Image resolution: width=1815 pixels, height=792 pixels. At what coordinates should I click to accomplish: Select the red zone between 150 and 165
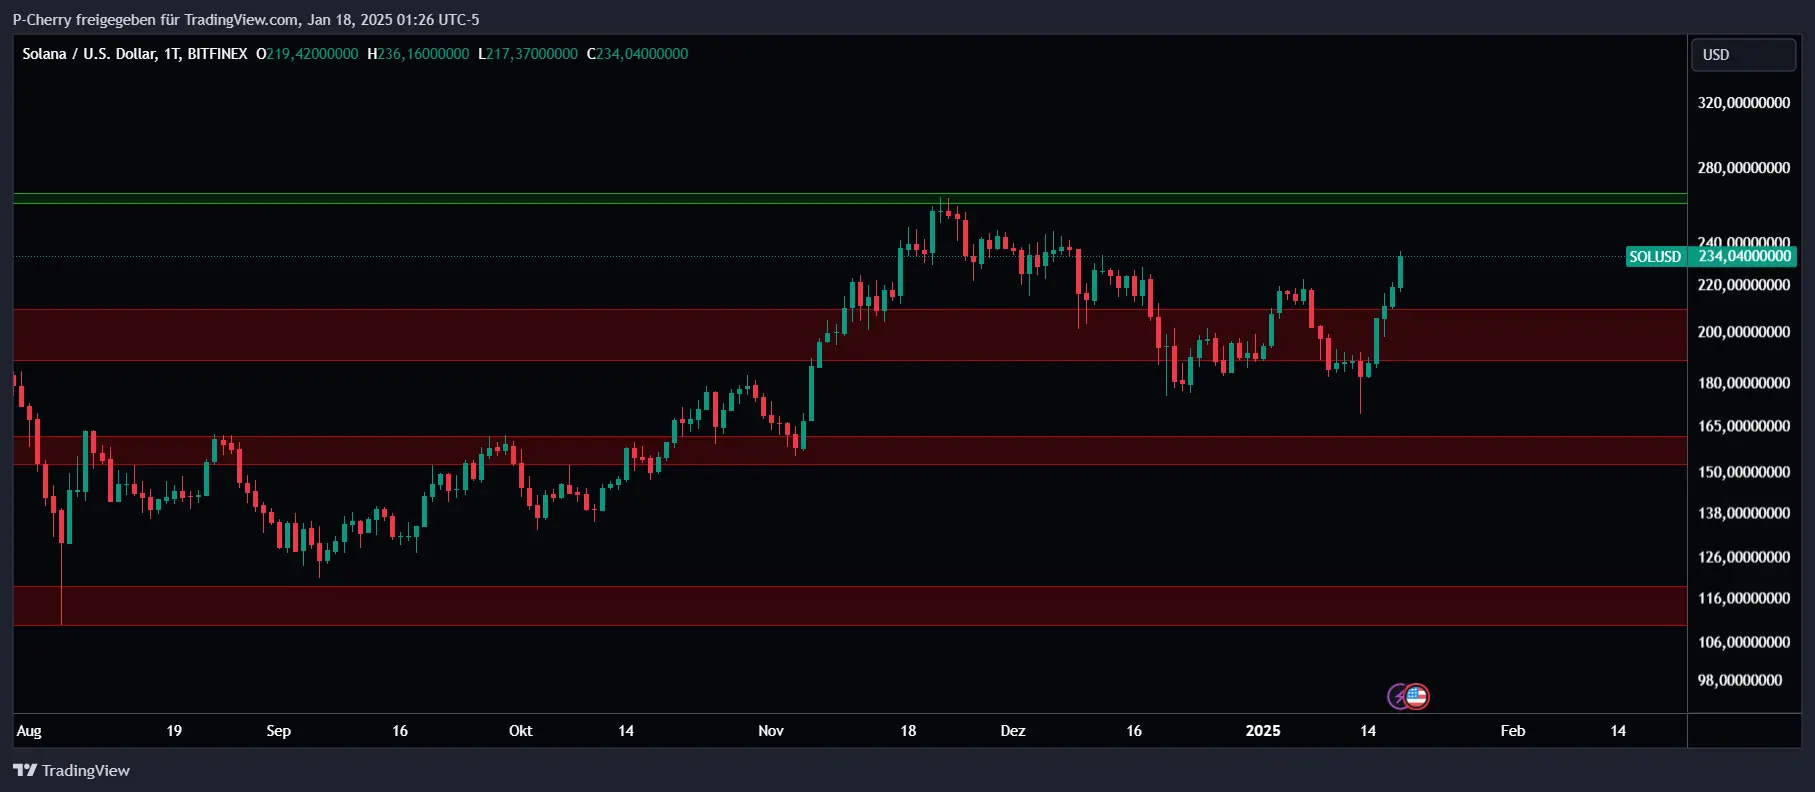click(x=850, y=451)
